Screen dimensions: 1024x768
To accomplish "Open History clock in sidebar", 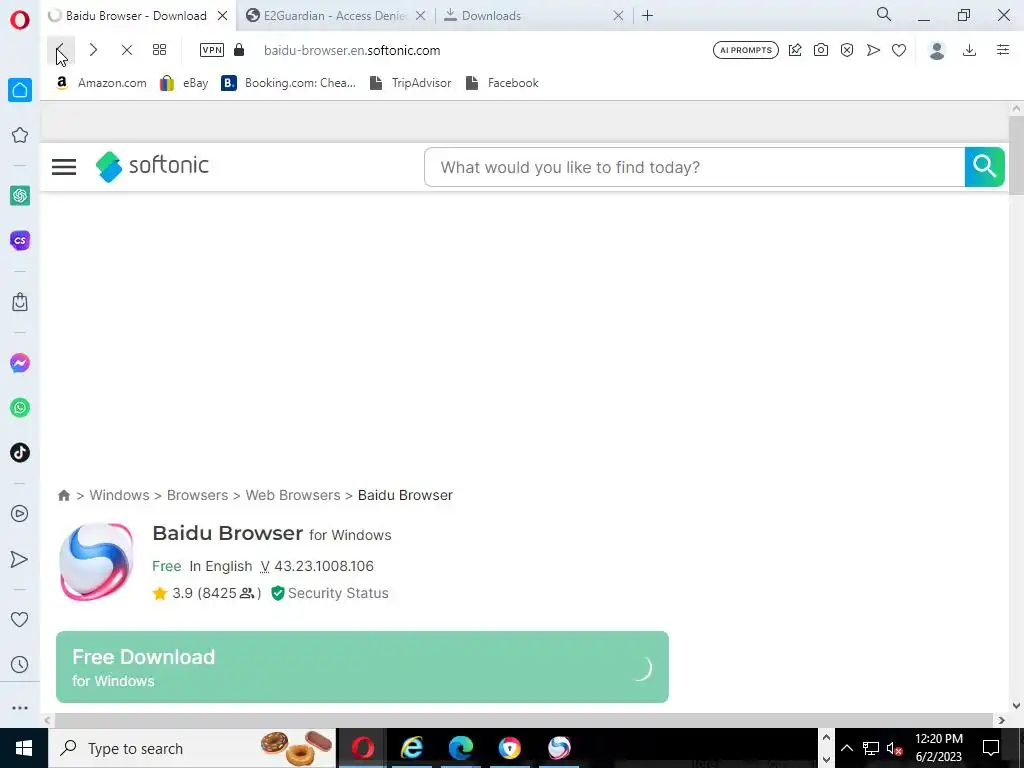I will (x=20, y=665).
